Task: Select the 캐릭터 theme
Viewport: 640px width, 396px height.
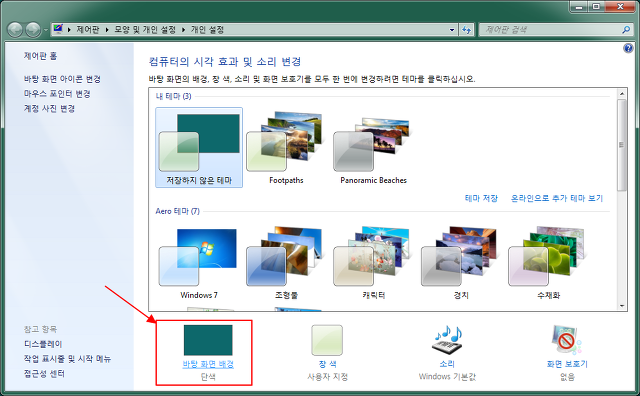Action: coord(373,263)
